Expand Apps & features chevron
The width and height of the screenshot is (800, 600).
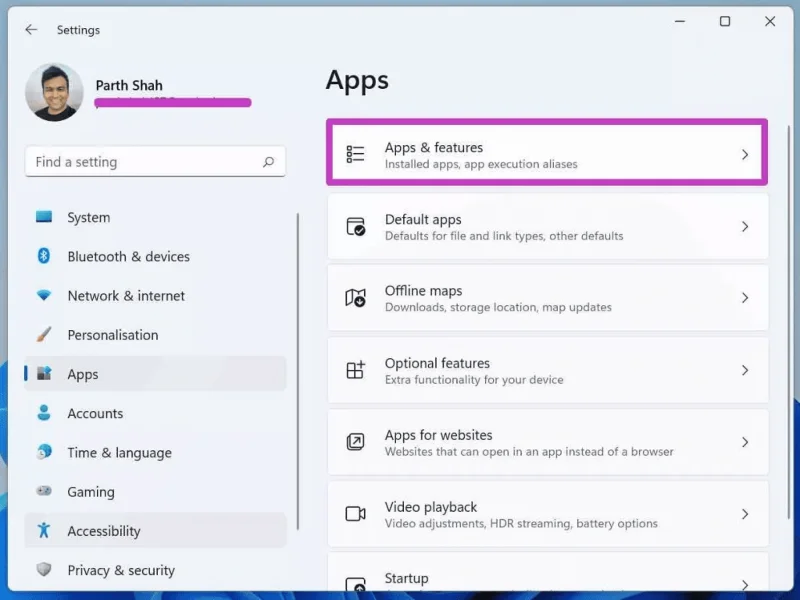(x=745, y=155)
